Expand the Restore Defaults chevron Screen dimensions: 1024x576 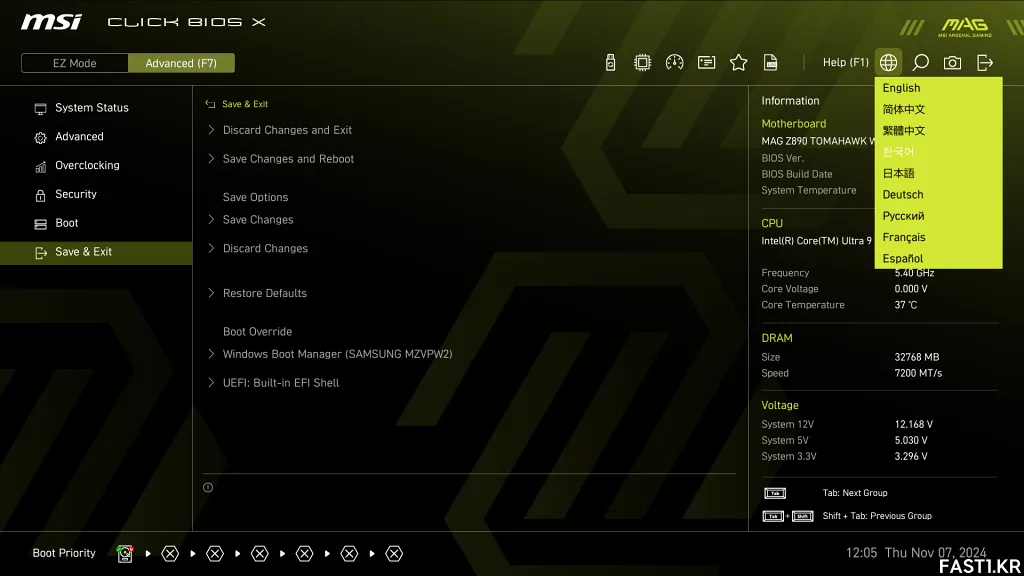pyautogui.click(x=211, y=293)
